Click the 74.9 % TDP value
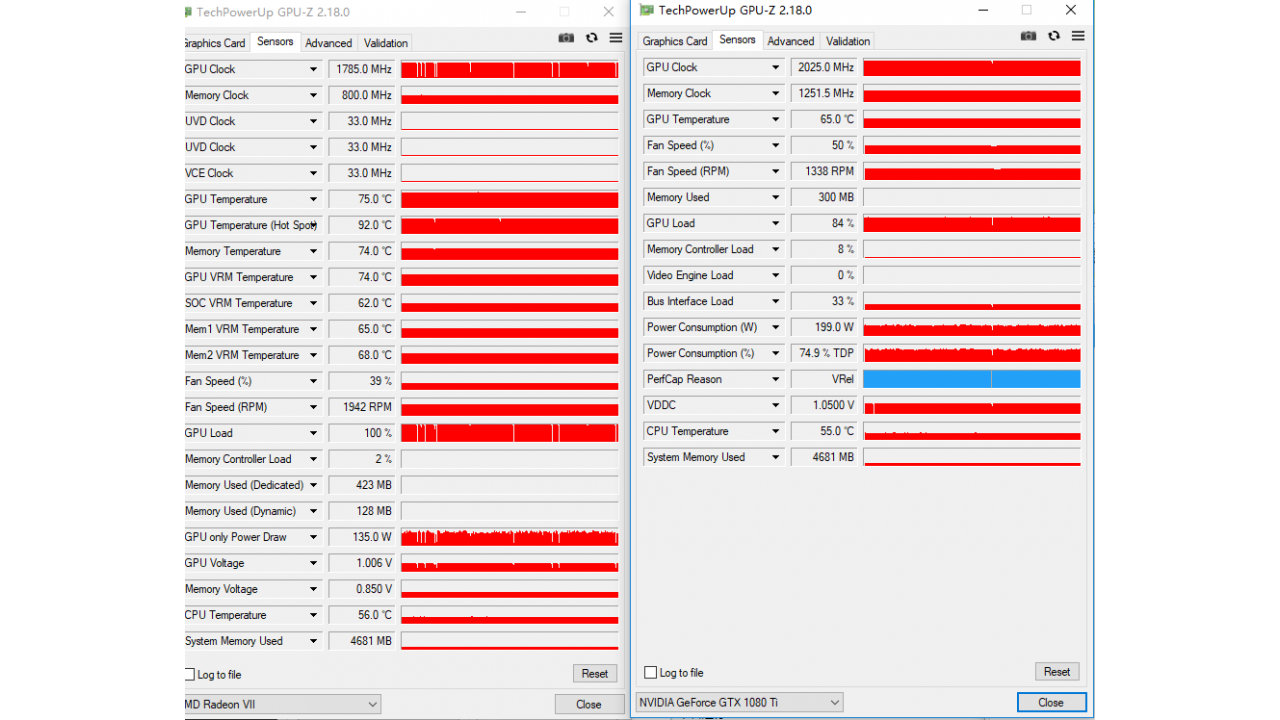 pos(823,353)
